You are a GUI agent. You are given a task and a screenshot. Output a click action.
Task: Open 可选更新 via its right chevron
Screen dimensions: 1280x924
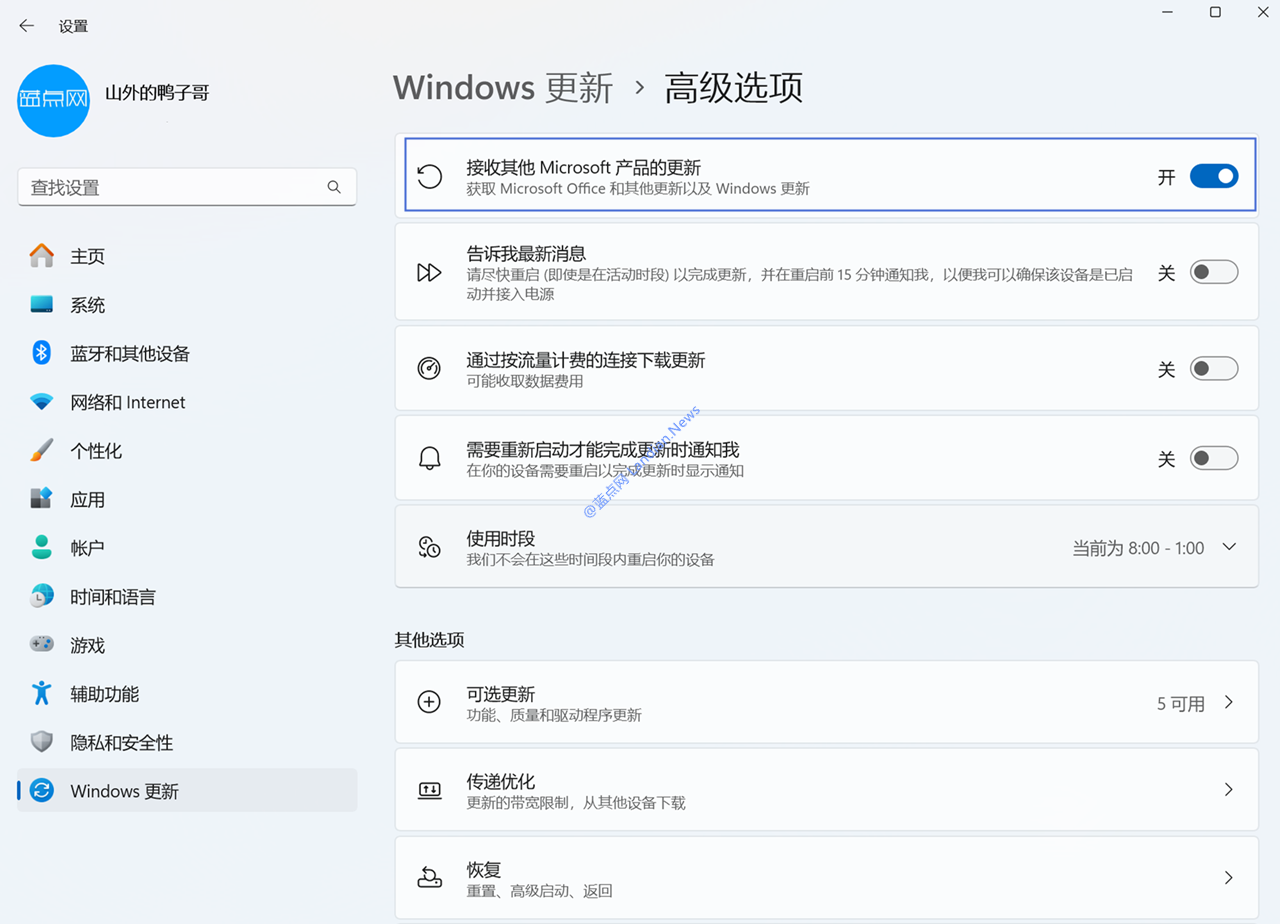[x=1229, y=702]
